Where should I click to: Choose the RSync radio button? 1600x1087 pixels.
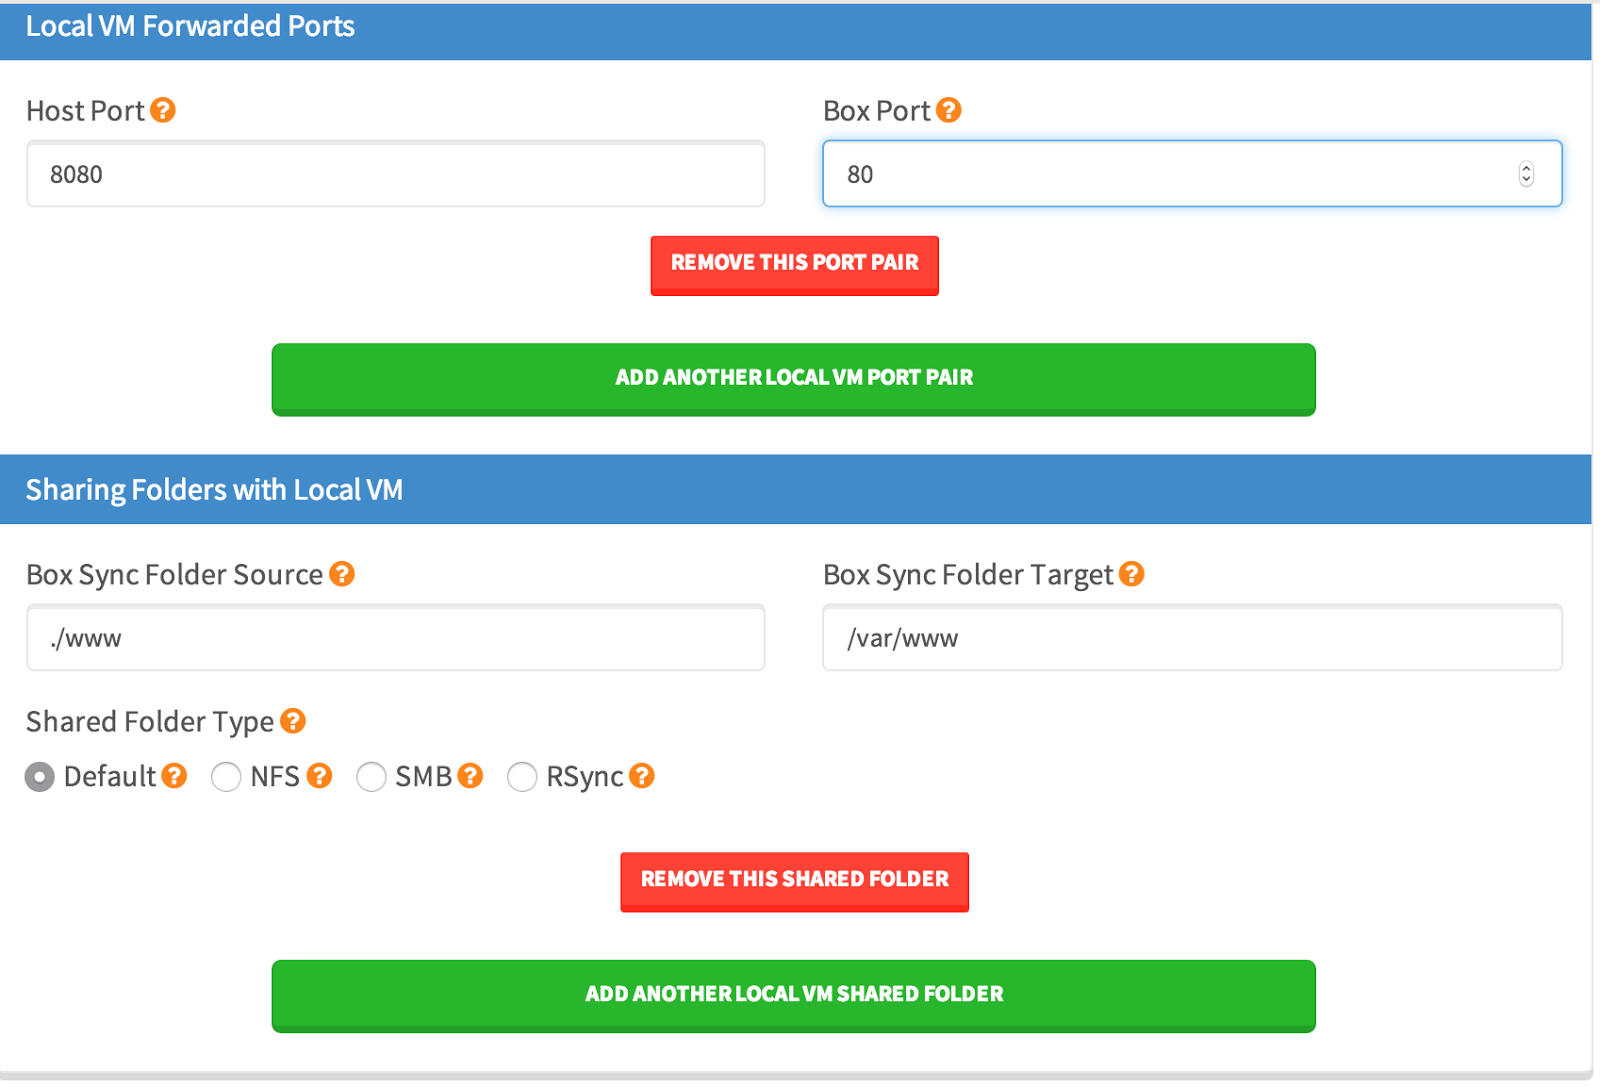[x=522, y=777]
